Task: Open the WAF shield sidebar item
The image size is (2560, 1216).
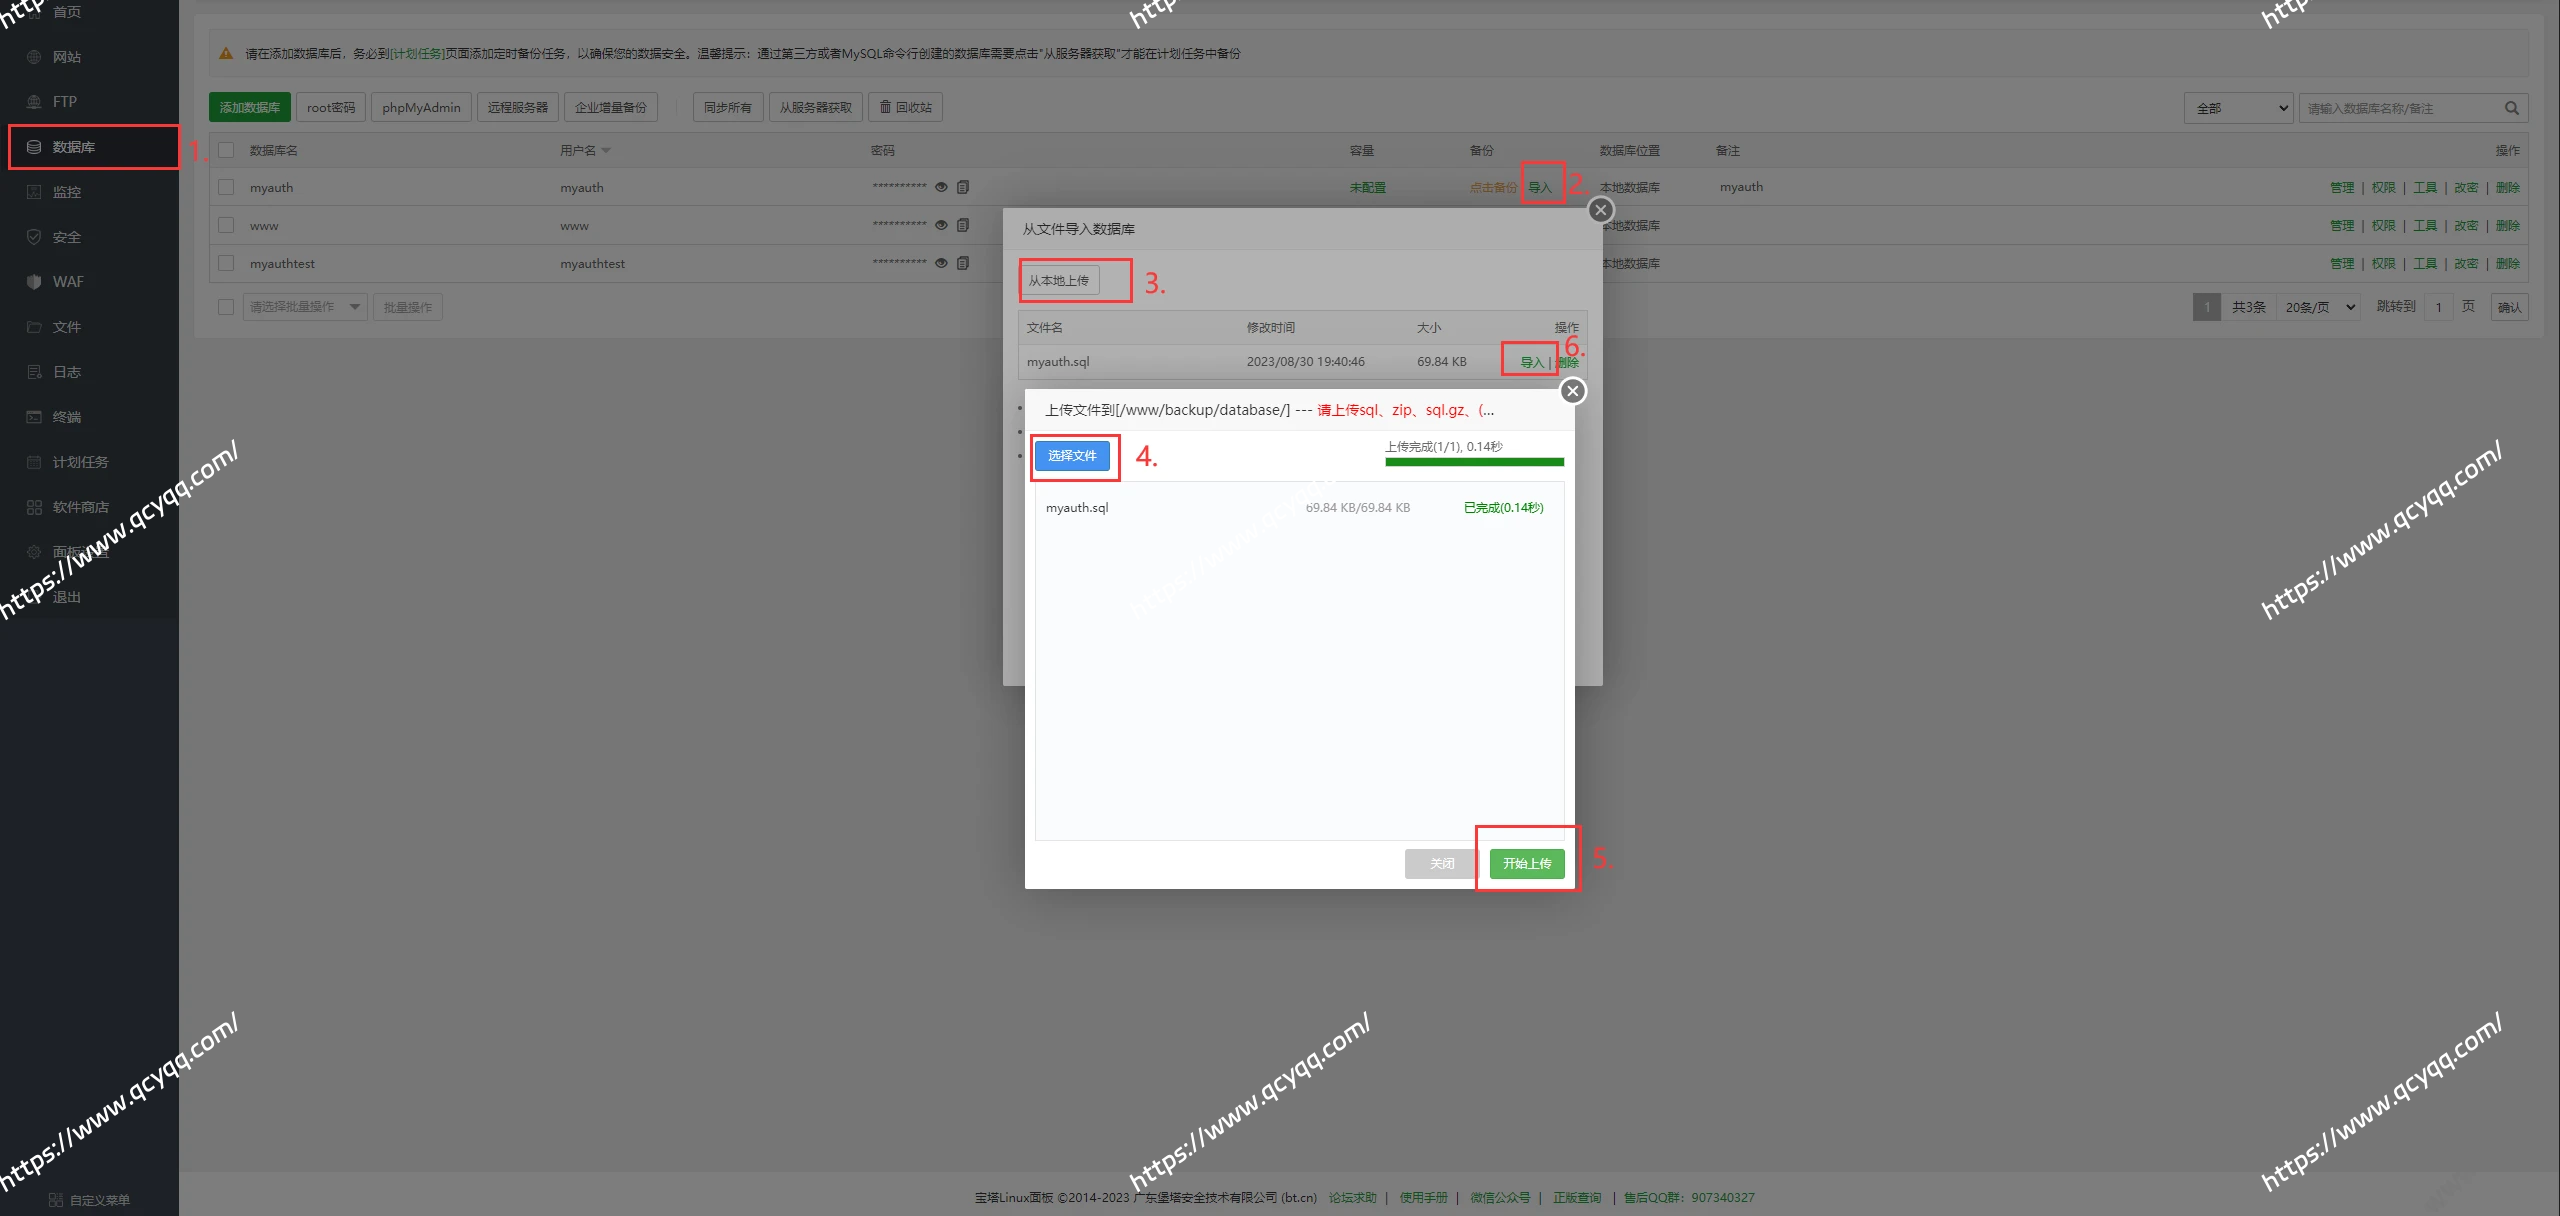Action: (66, 282)
